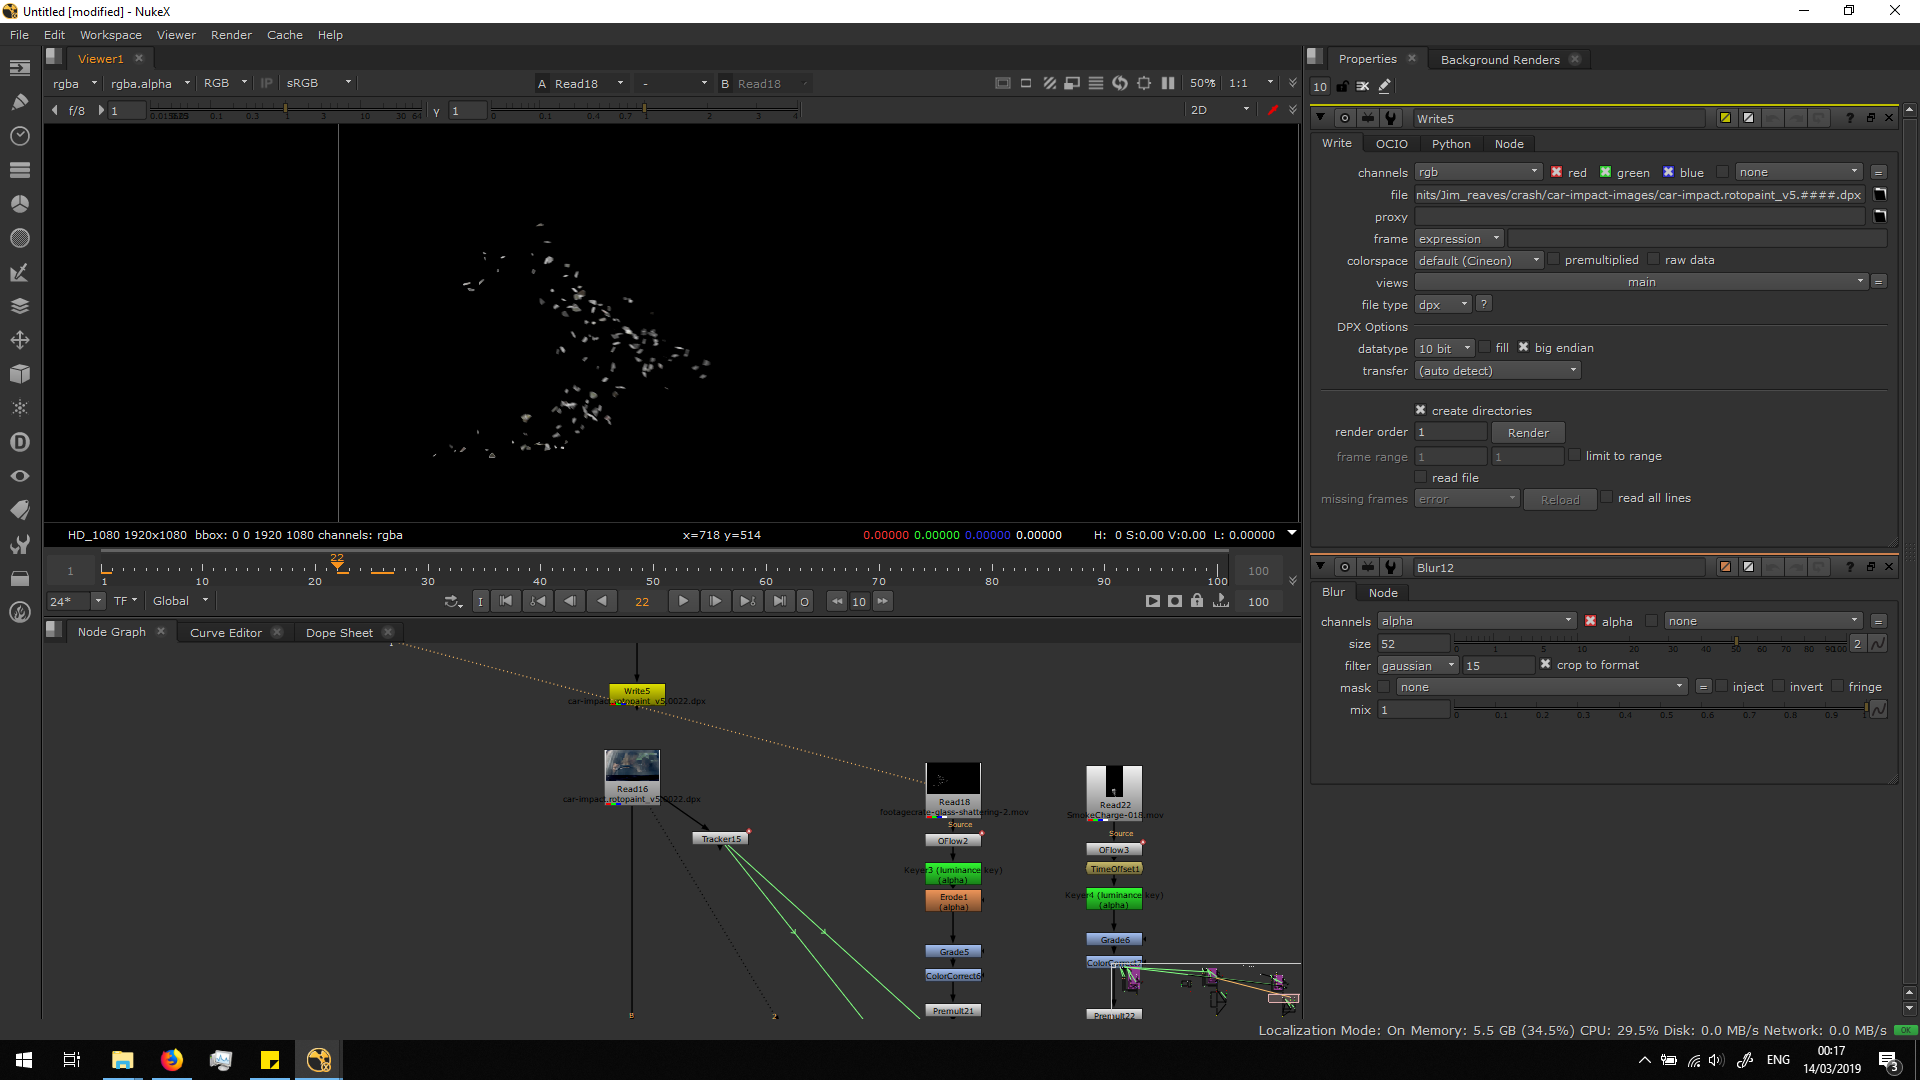Image resolution: width=1920 pixels, height=1080 pixels.
Task: Open the Deep nodes D icon
Action: (x=19, y=442)
